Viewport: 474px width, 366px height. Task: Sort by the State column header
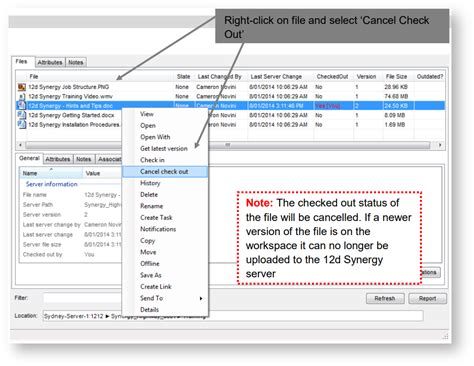(183, 77)
